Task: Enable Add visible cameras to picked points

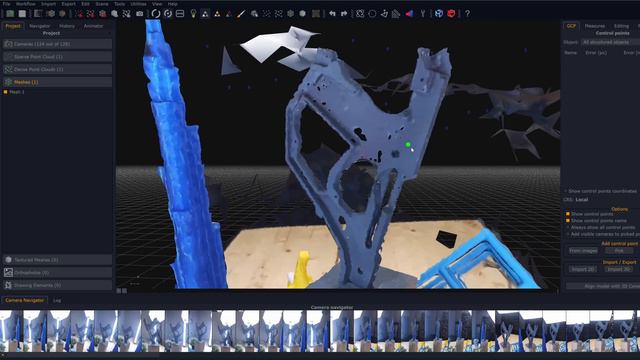Action: 567,234
